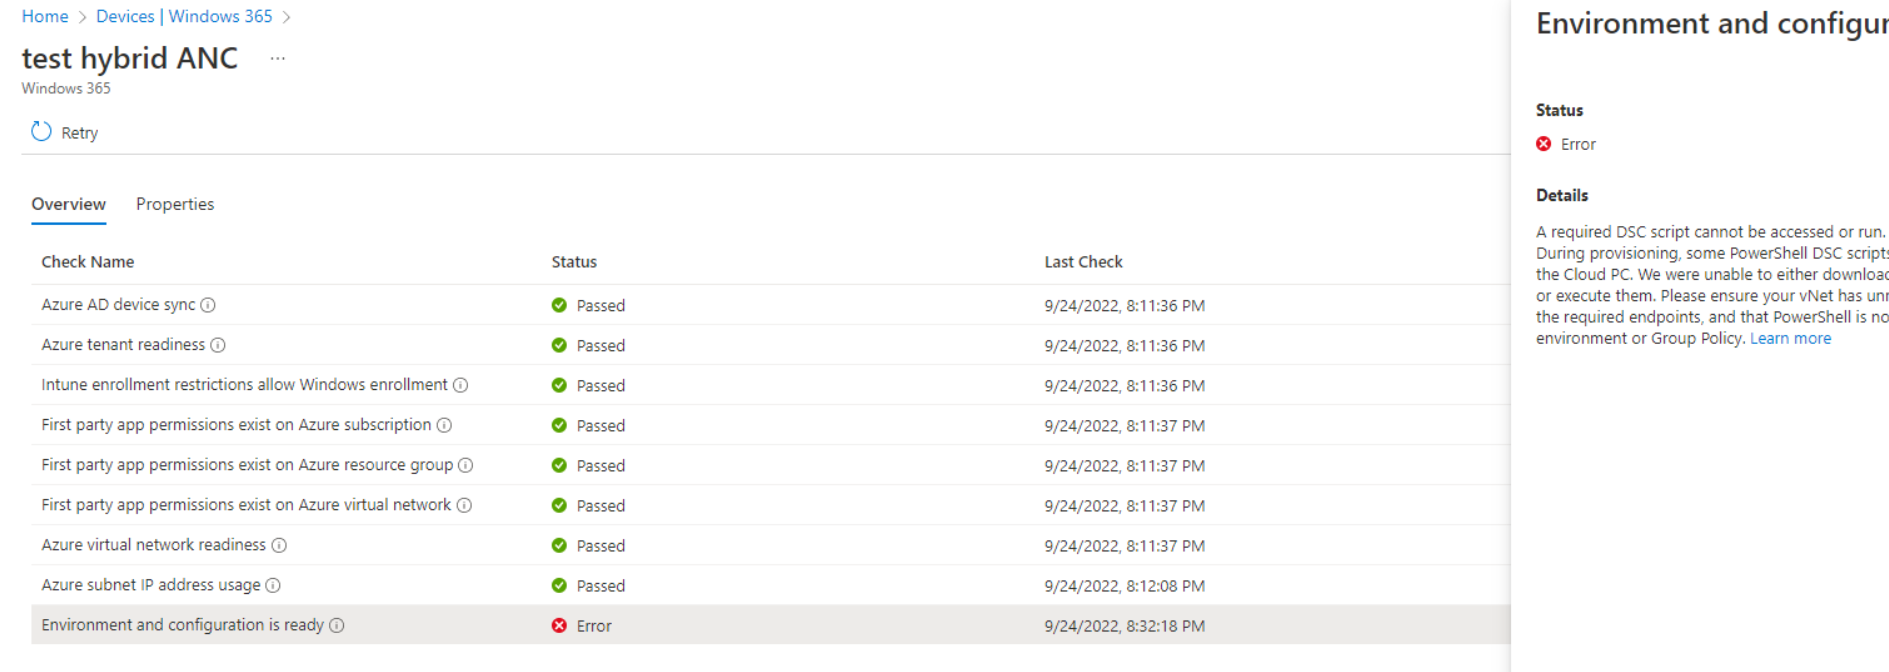
Task: Open info icon for Environment and configuration check
Action: point(337,625)
